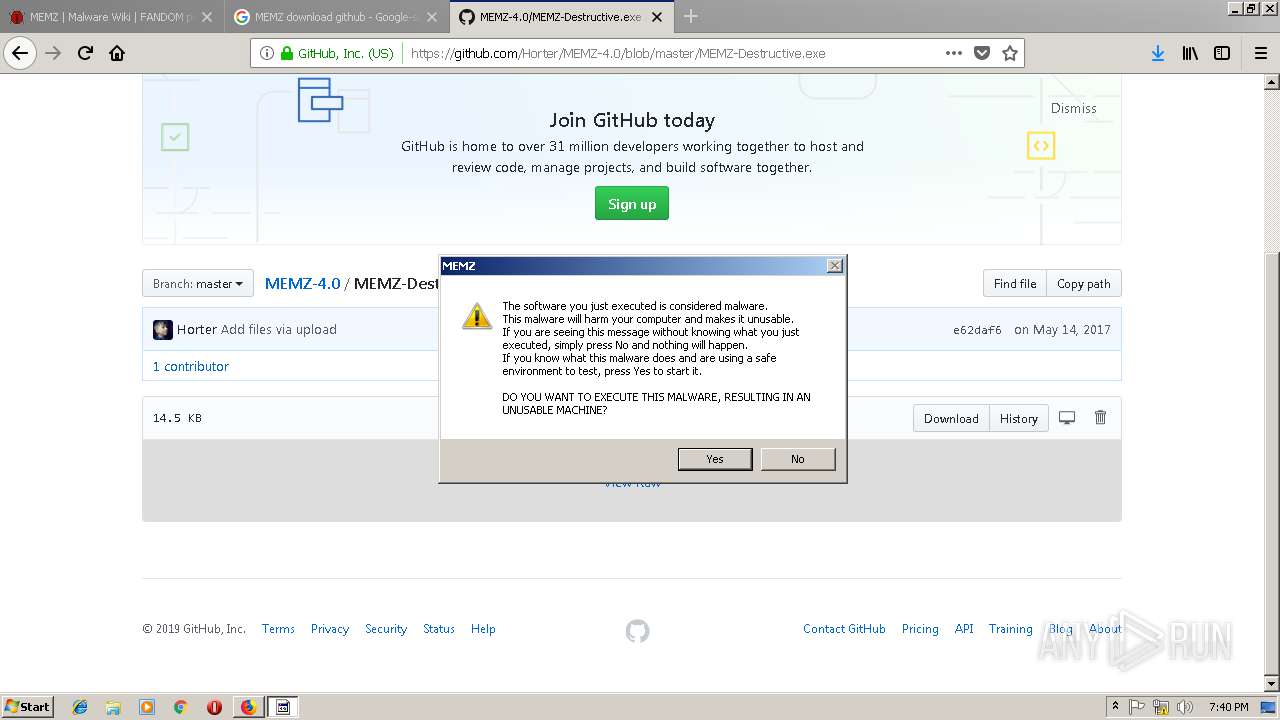Open the Firefox downloads panel
1280x720 pixels.
click(x=1157, y=53)
